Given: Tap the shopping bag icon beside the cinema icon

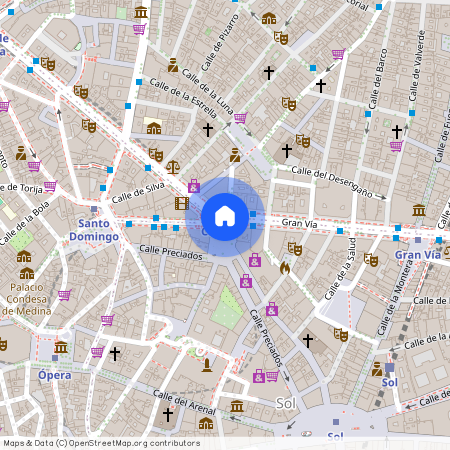Looking at the screenshot, I should [x=194, y=186].
